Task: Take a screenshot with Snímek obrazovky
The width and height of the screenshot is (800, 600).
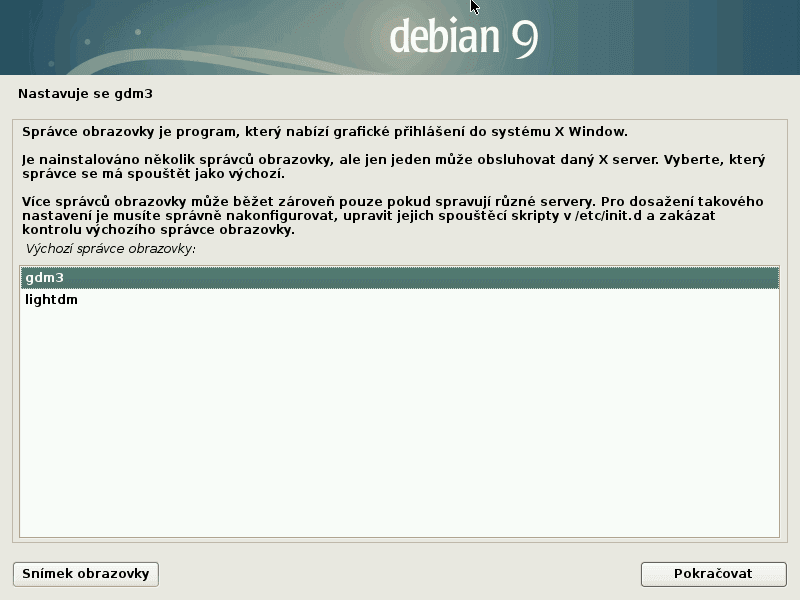Action: 86,574
